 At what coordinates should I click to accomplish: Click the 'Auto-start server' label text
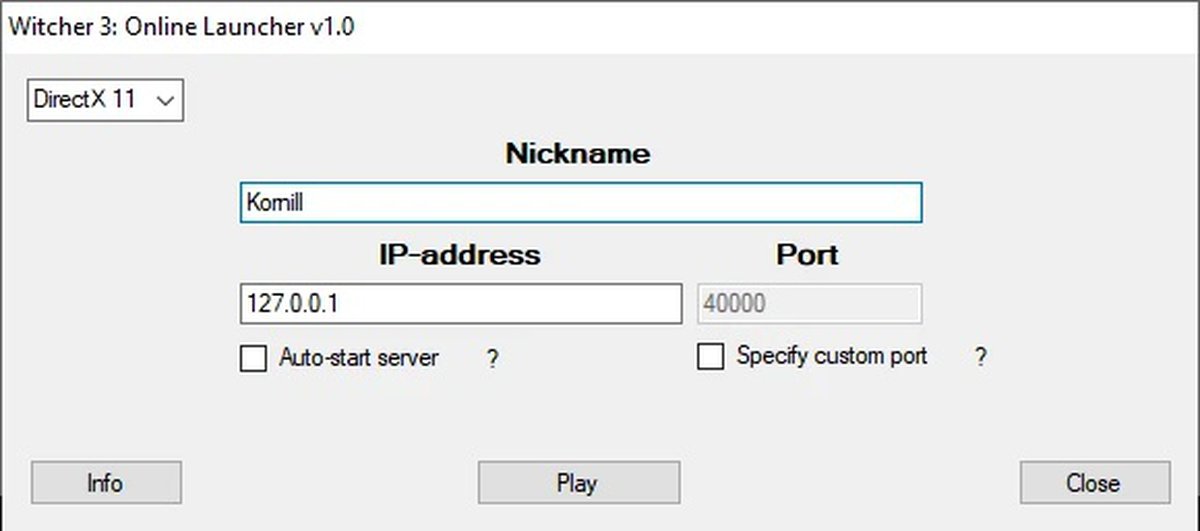pyautogui.click(x=358, y=357)
